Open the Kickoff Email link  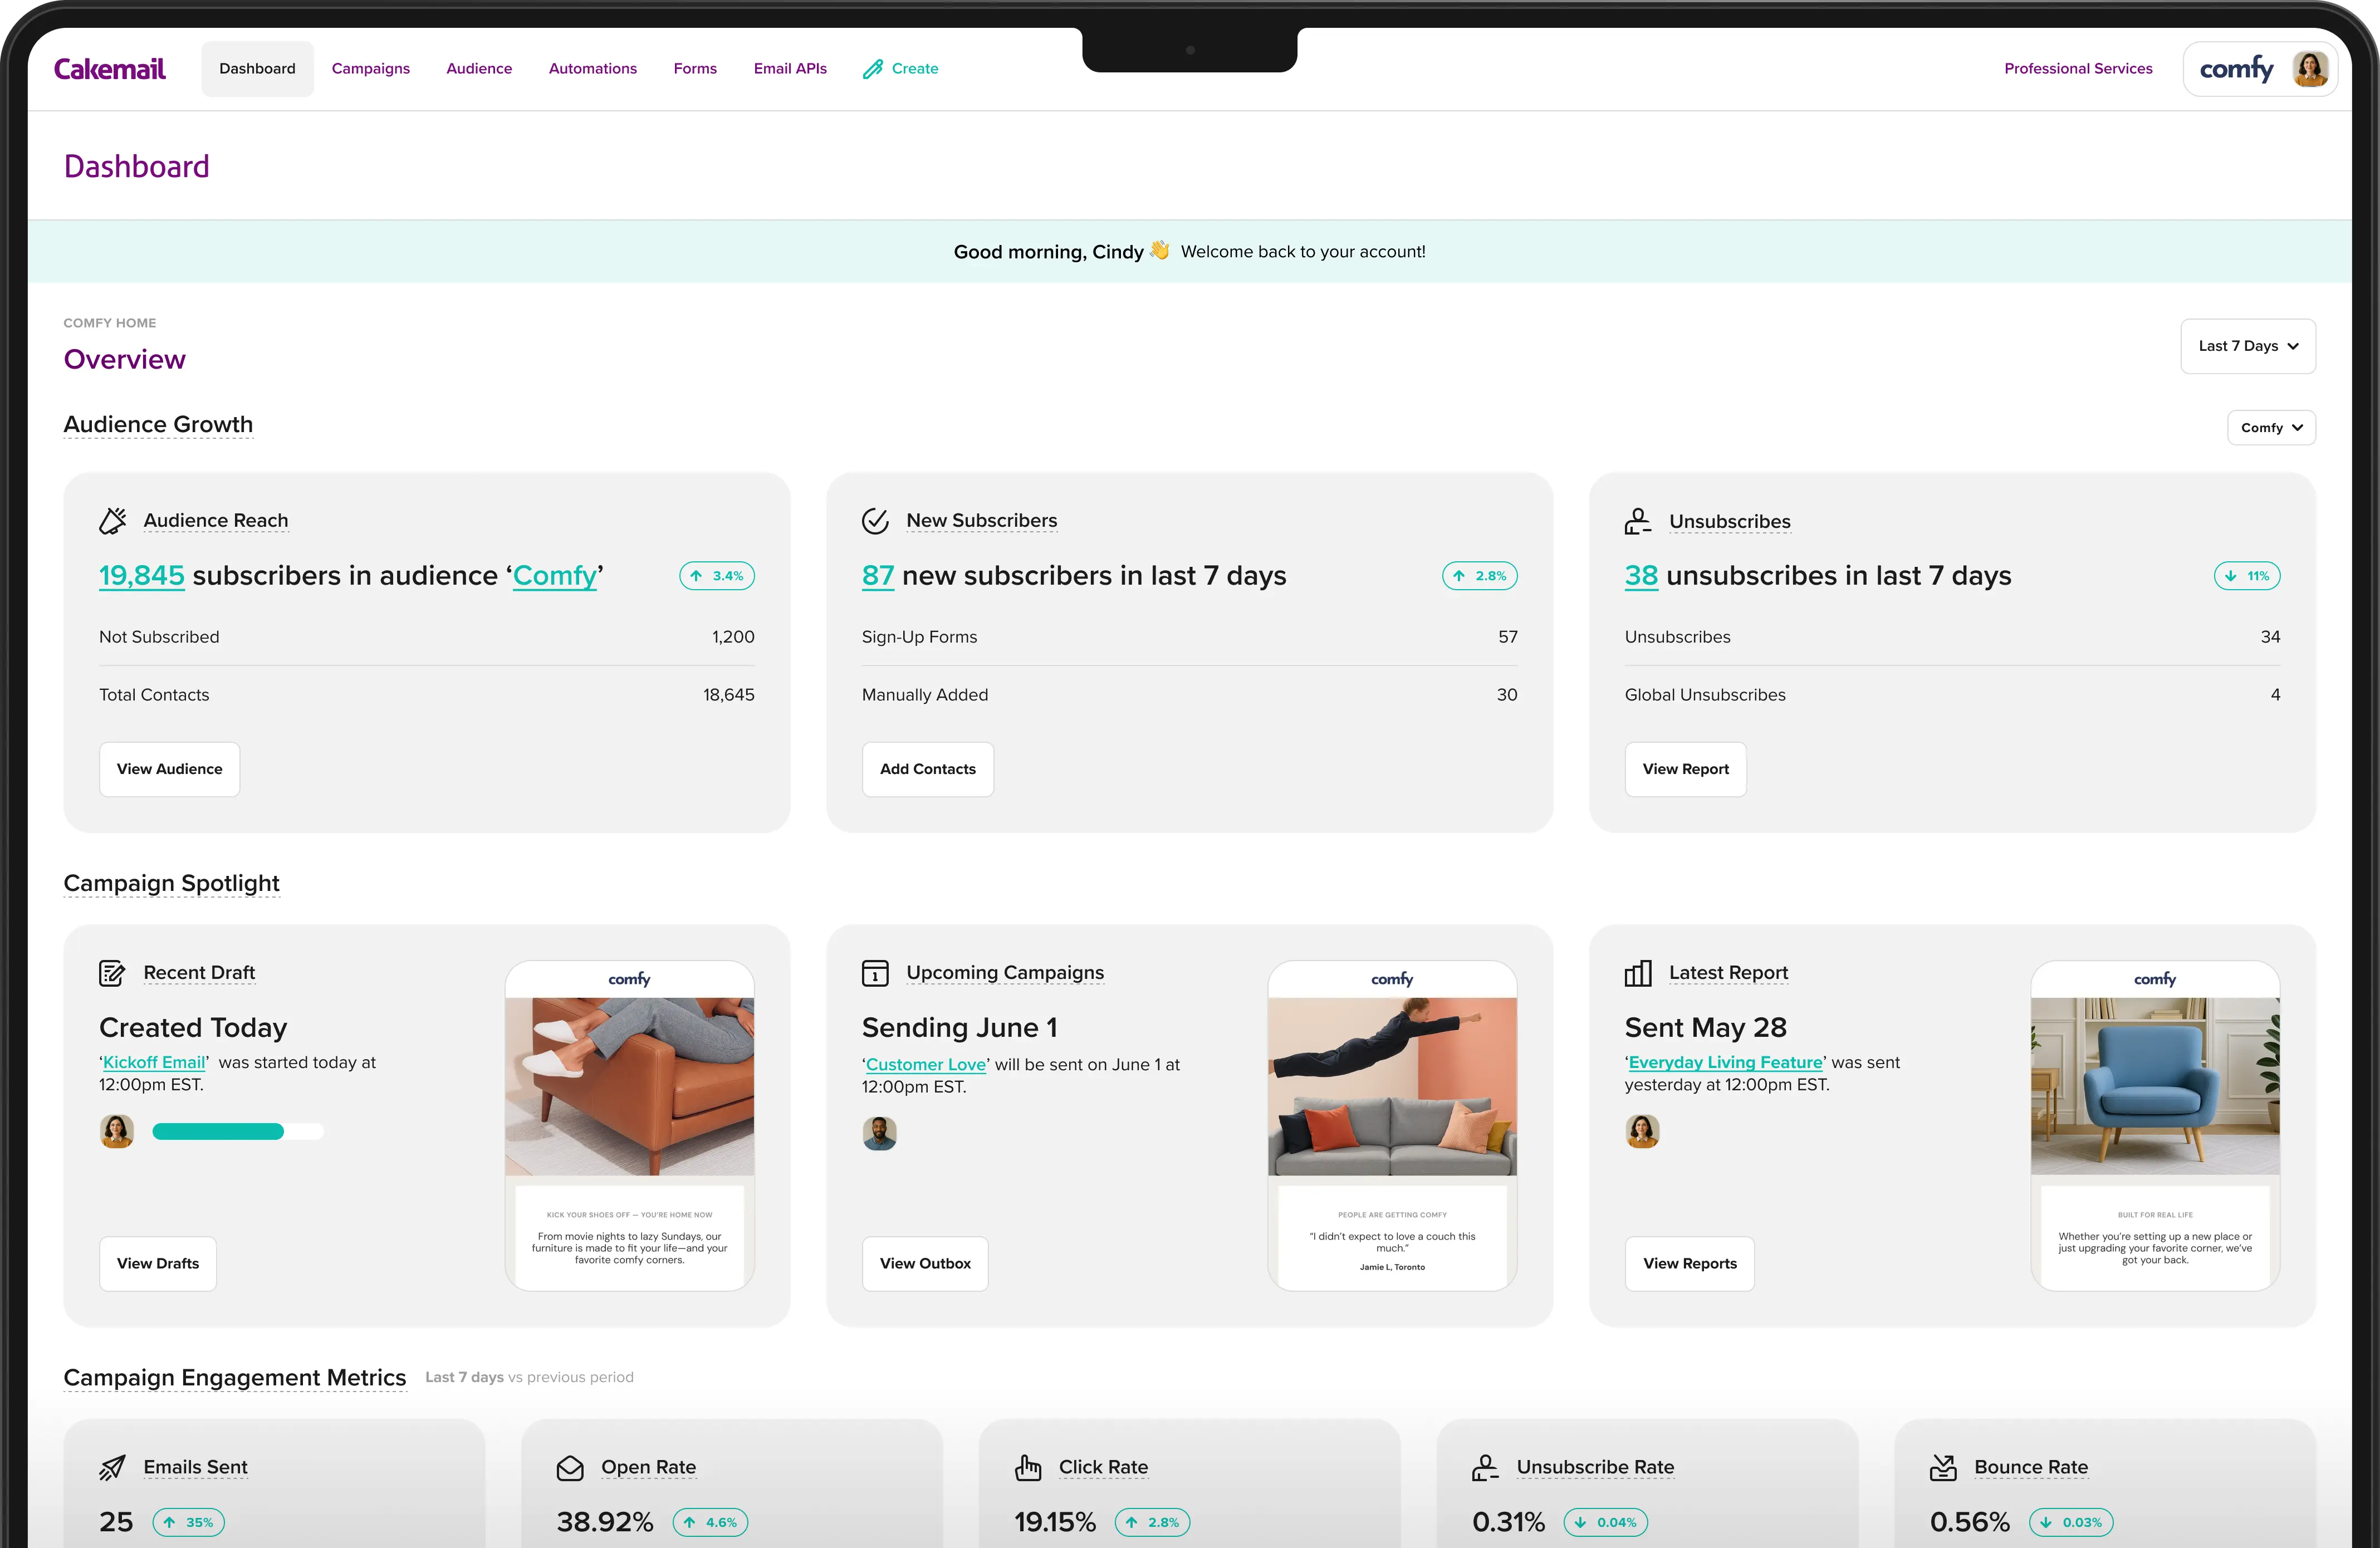(x=154, y=1062)
